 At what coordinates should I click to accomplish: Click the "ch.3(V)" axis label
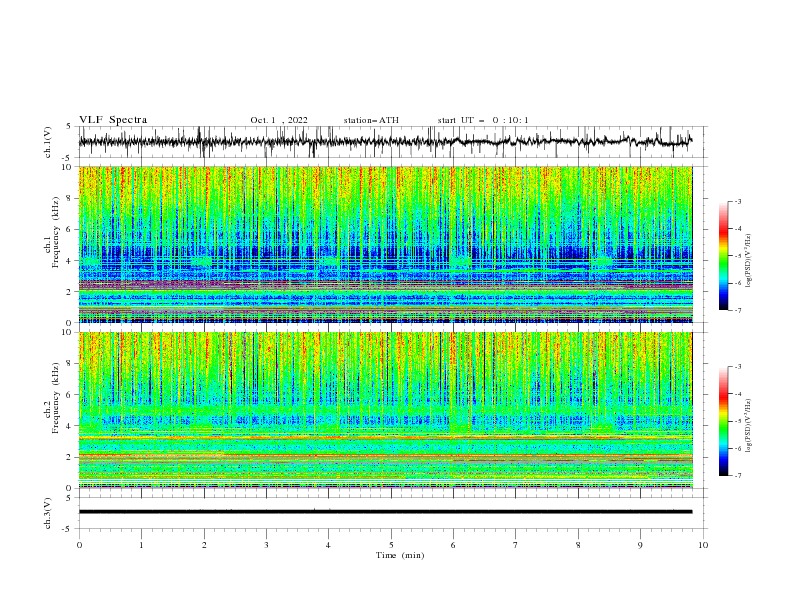click(x=48, y=513)
